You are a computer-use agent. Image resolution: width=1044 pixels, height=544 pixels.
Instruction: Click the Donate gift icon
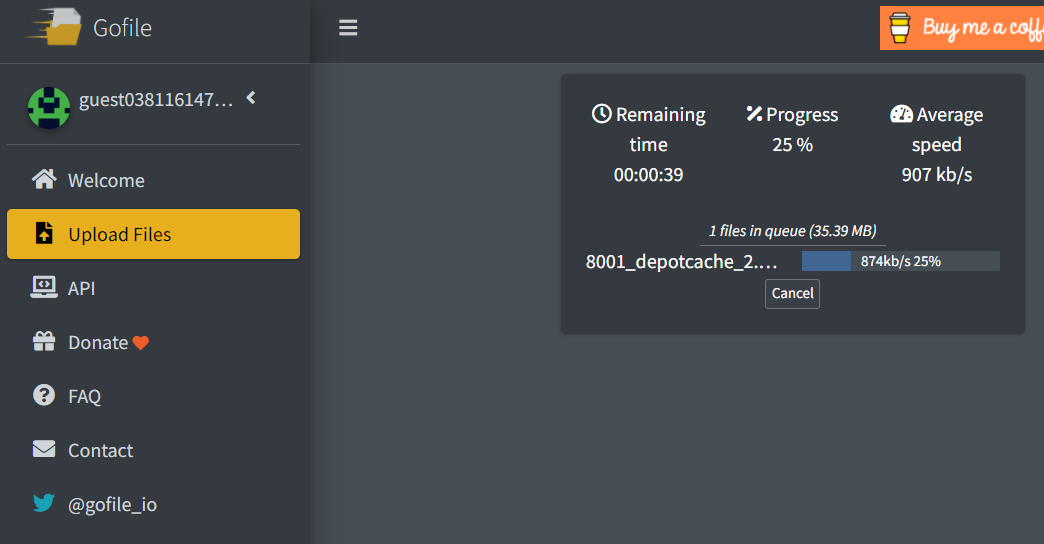[44, 342]
